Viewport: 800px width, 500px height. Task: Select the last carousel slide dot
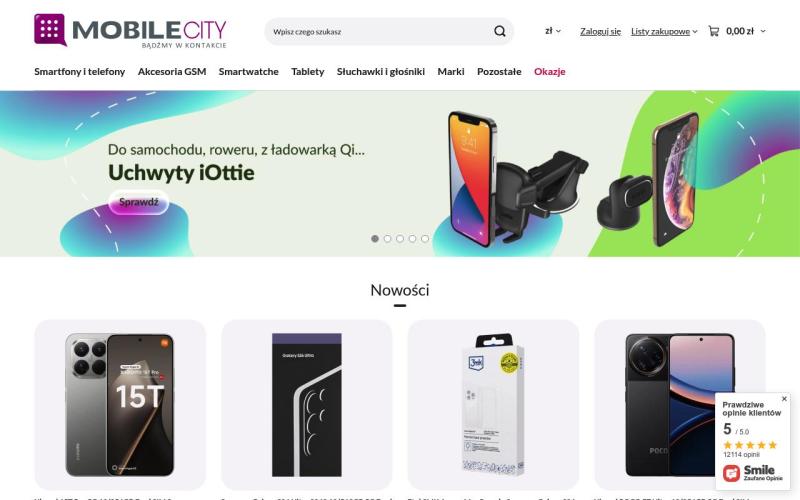point(425,238)
